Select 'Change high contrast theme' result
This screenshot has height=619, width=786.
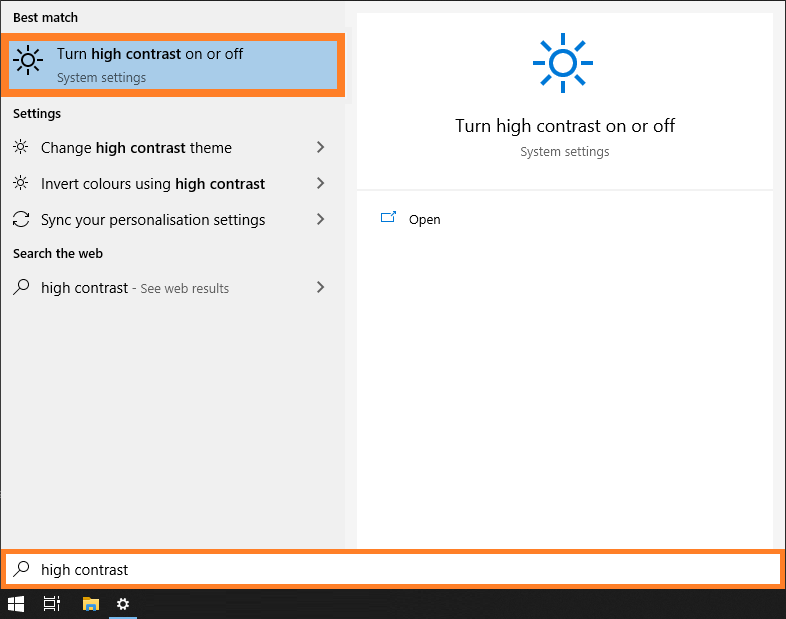tap(170, 147)
